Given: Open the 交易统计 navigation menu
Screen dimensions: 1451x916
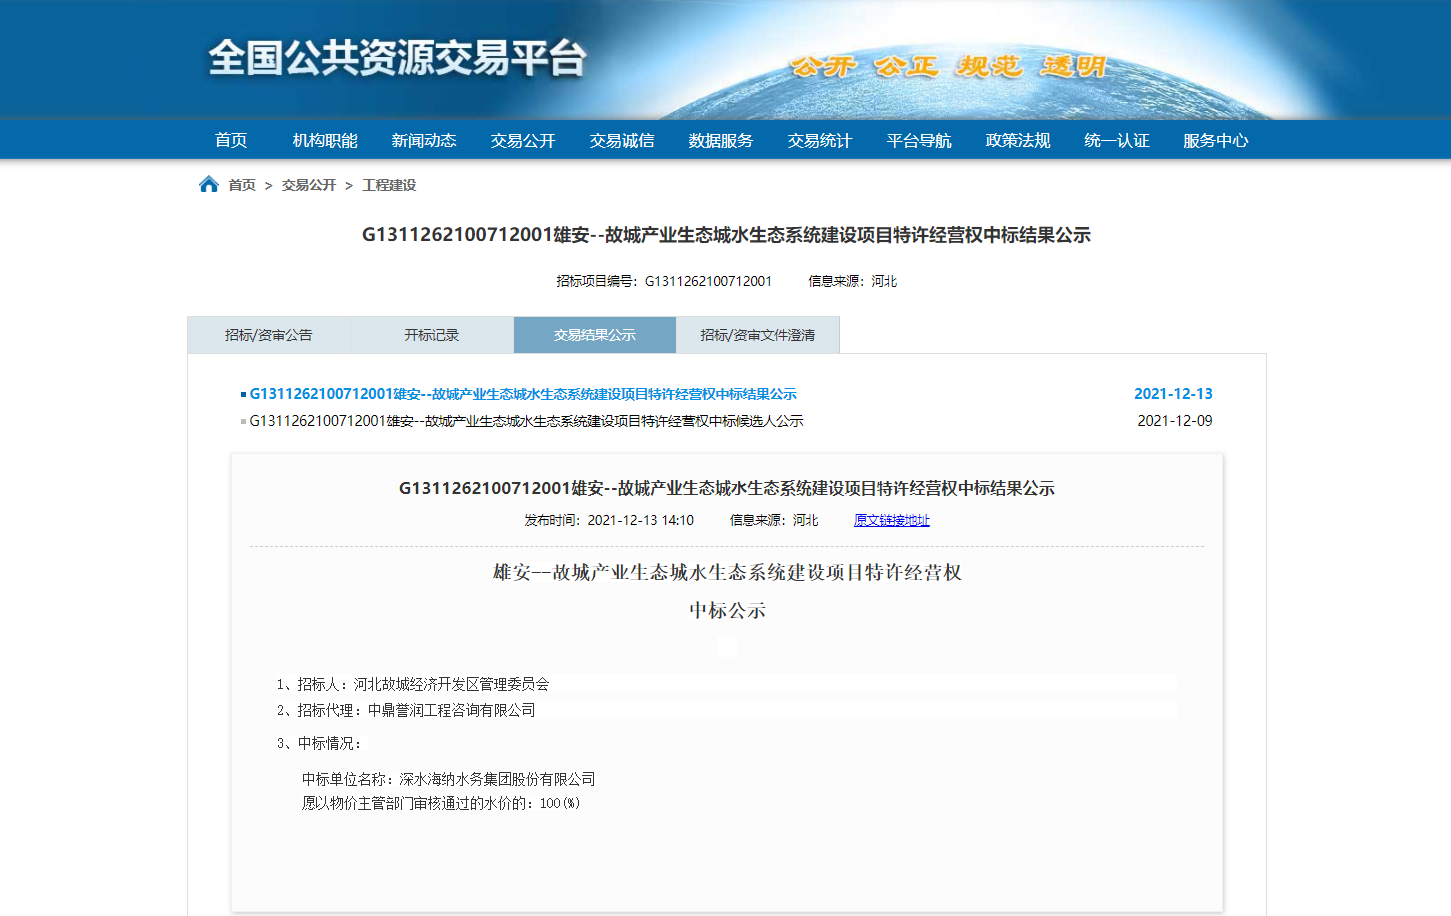Looking at the screenshot, I should [x=819, y=140].
